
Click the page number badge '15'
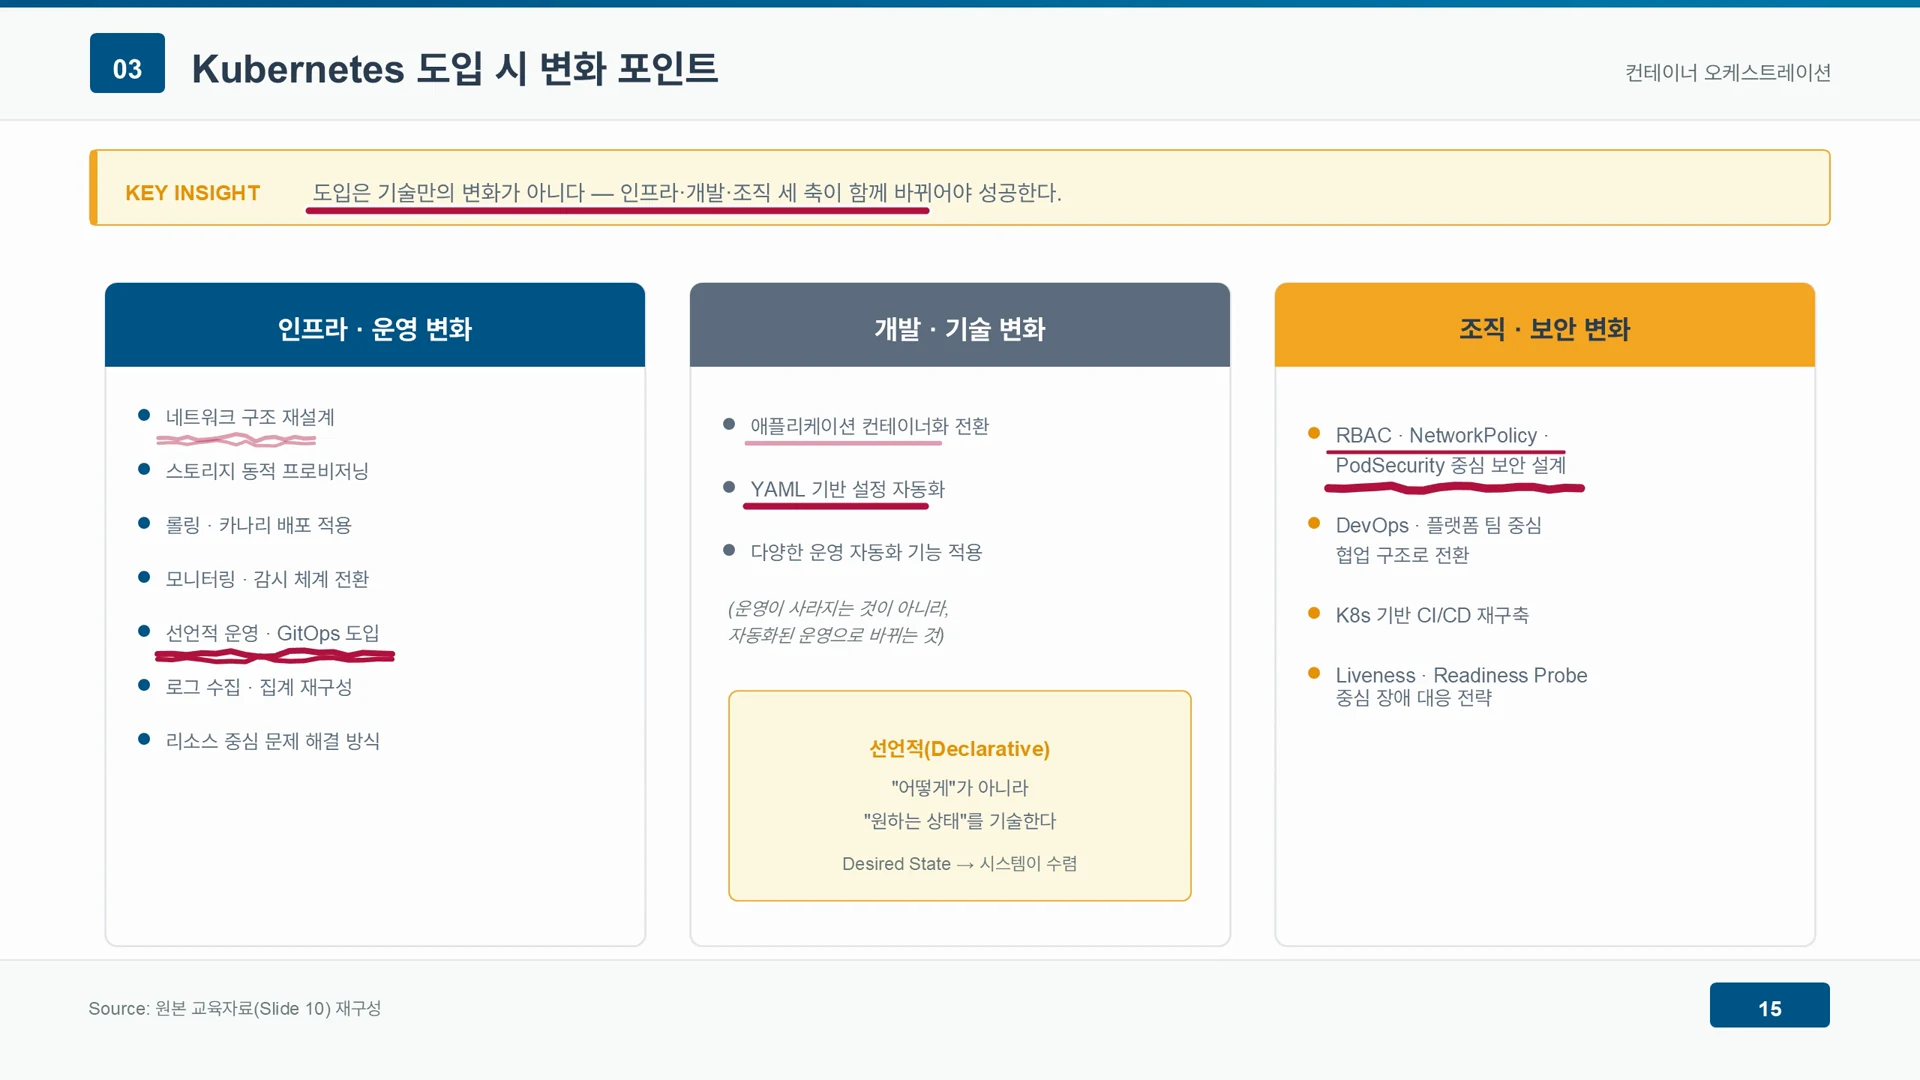pyautogui.click(x=1770, y=1005)
